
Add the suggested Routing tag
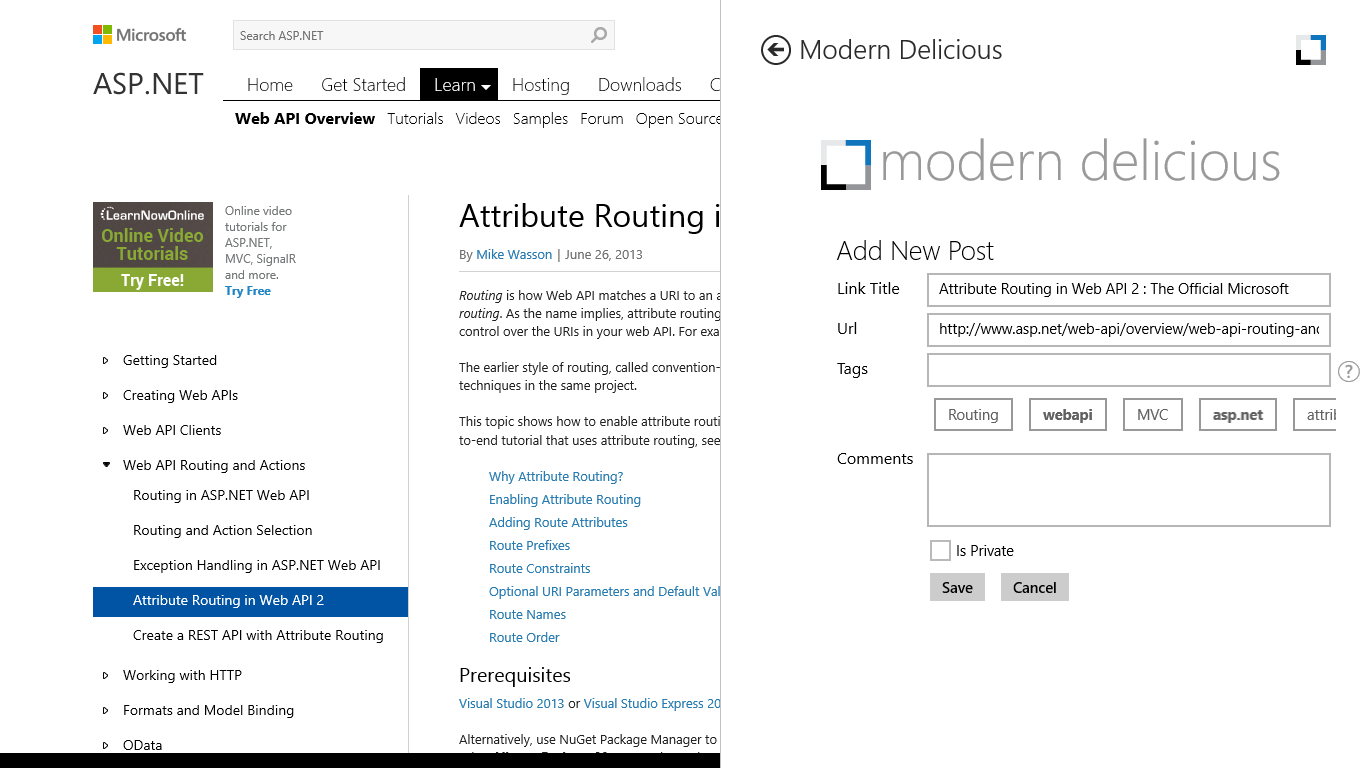(973, 415)
